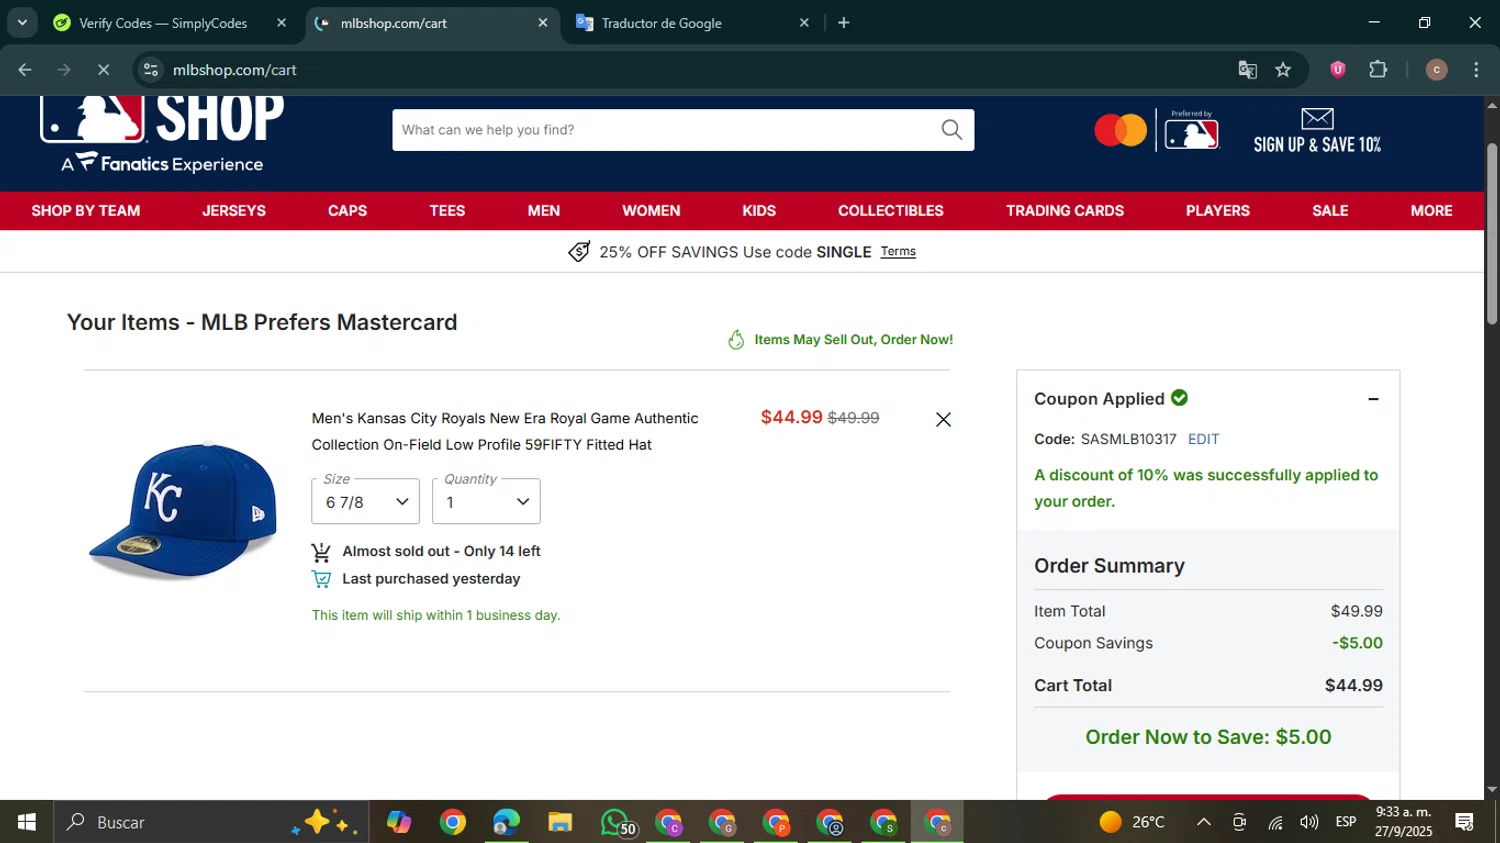Open the SALE menu
Image resolution: width=1500 pixels, height=843 pixels.
(x=1330, y=211)
